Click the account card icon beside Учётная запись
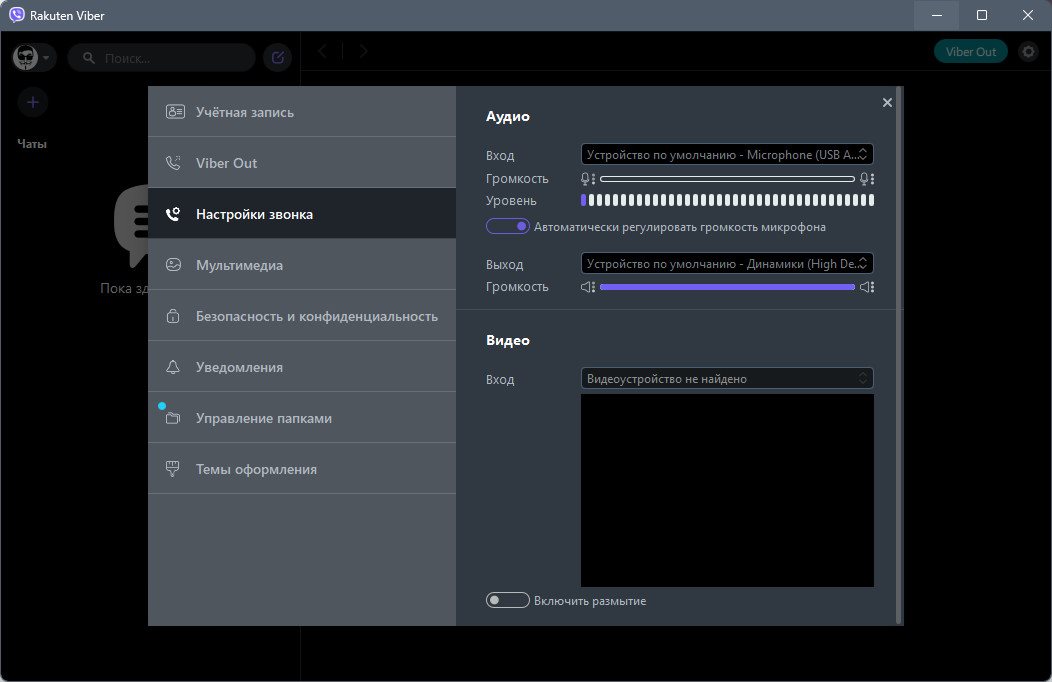 (174, 112)
